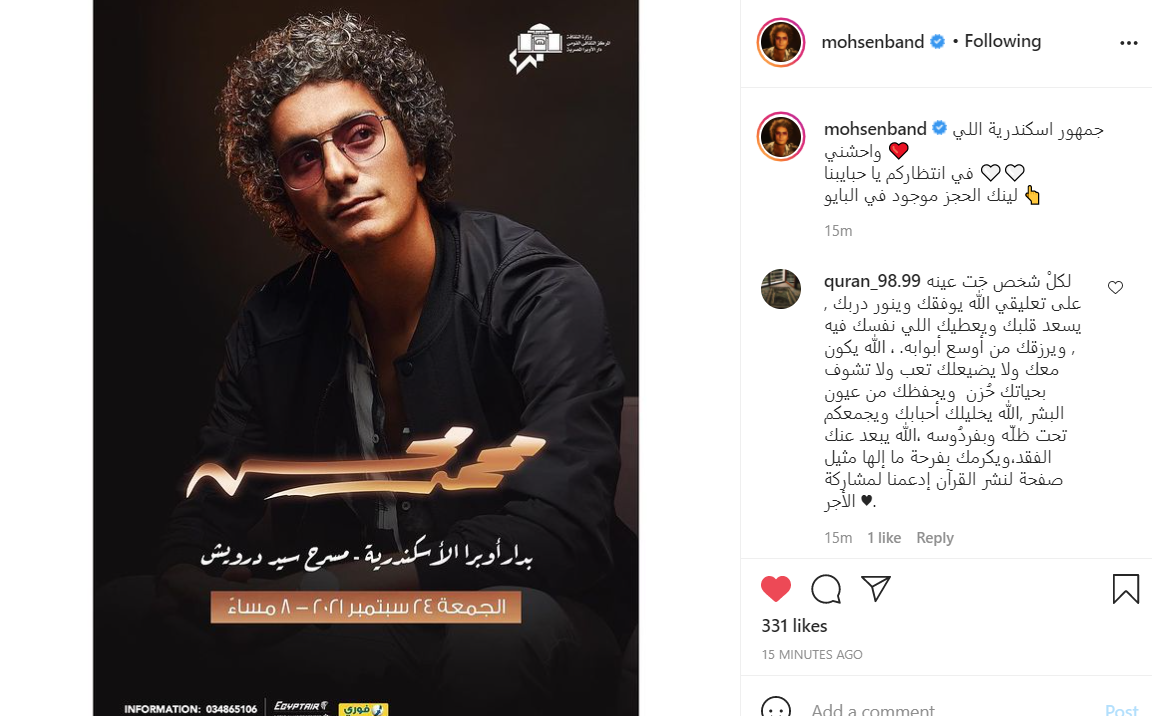Open mohsenband avatar beside the caption
Image resolution: width=1152 pixels, height=716 pixels.
point(781,137)
